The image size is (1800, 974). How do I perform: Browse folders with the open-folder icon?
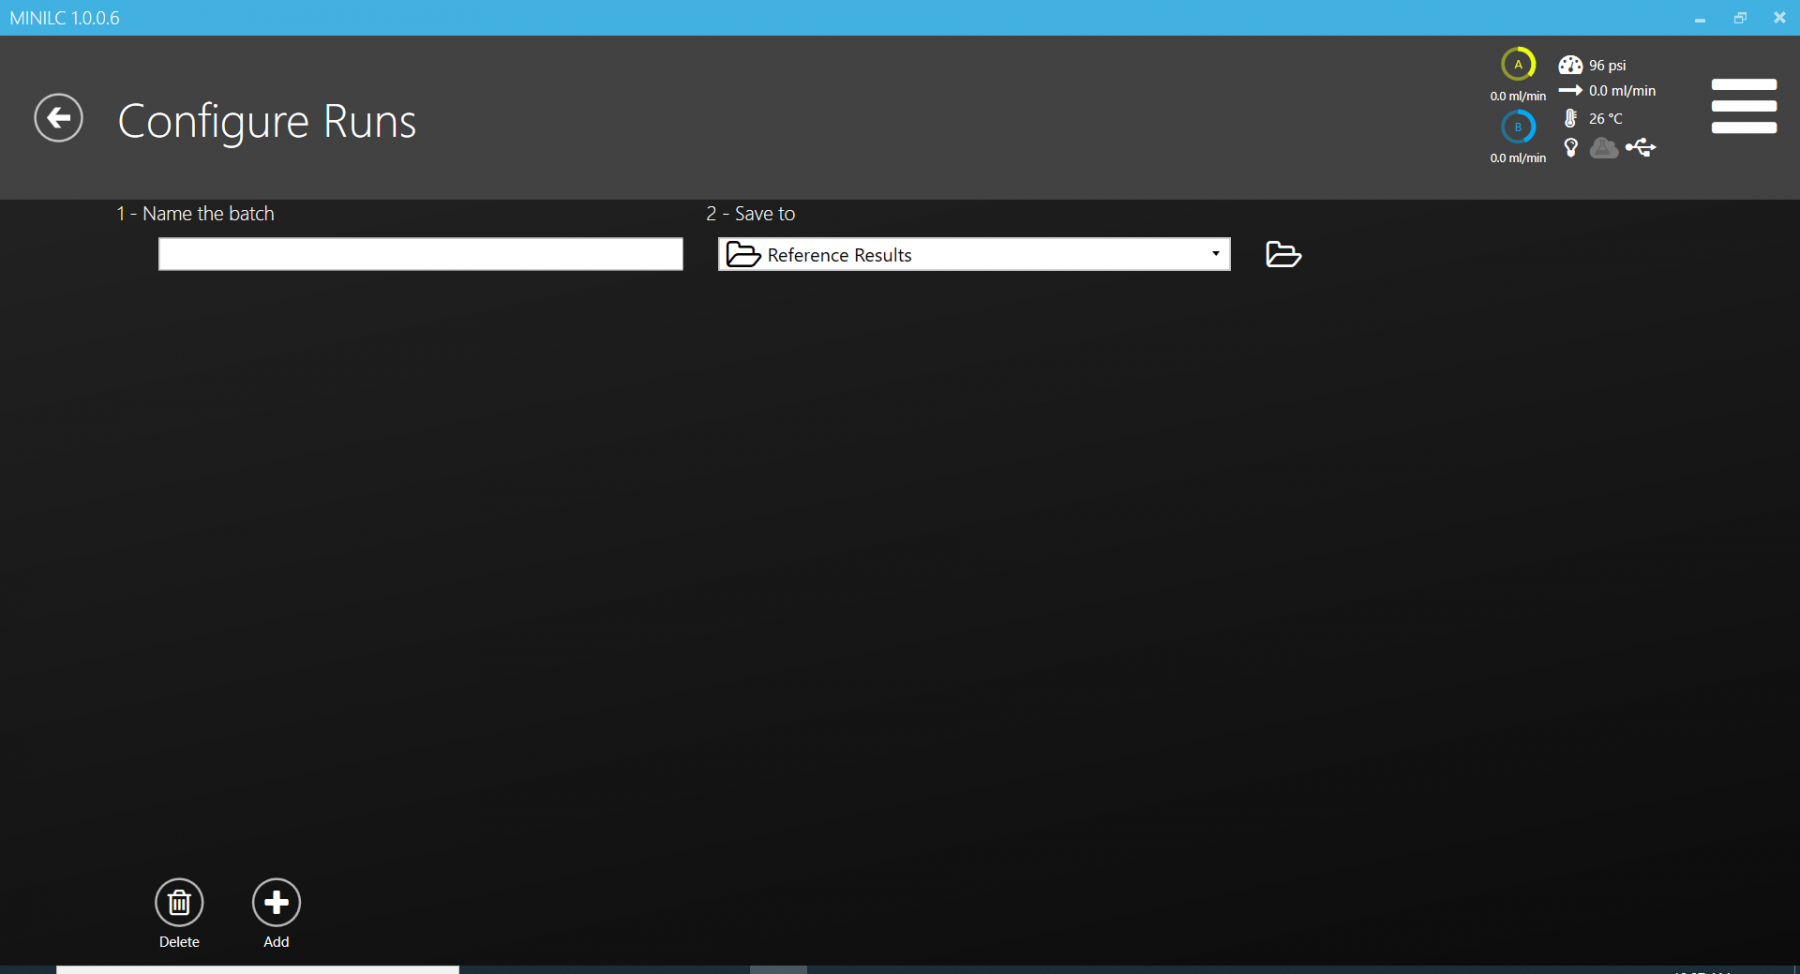tap(1283, 255)
